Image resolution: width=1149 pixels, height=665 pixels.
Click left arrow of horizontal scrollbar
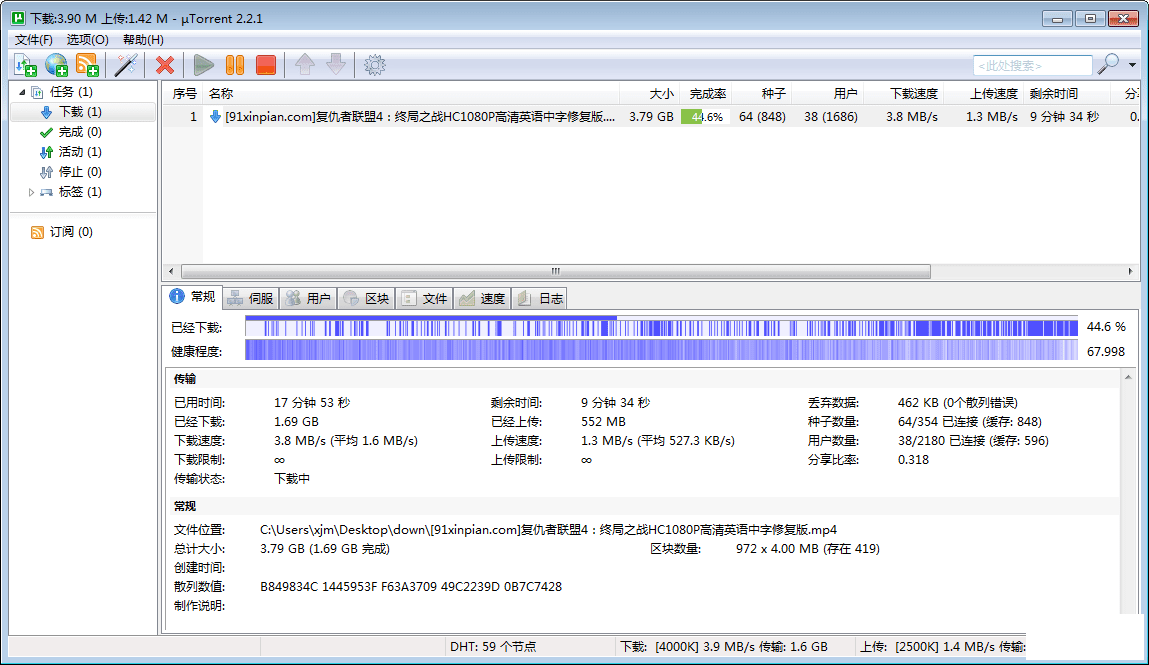coord(171,272)
